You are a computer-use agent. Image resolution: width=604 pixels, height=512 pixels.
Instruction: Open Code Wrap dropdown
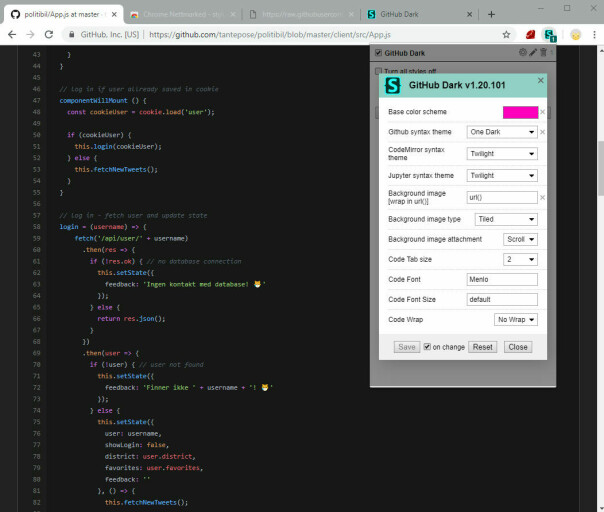pos(516,320)
